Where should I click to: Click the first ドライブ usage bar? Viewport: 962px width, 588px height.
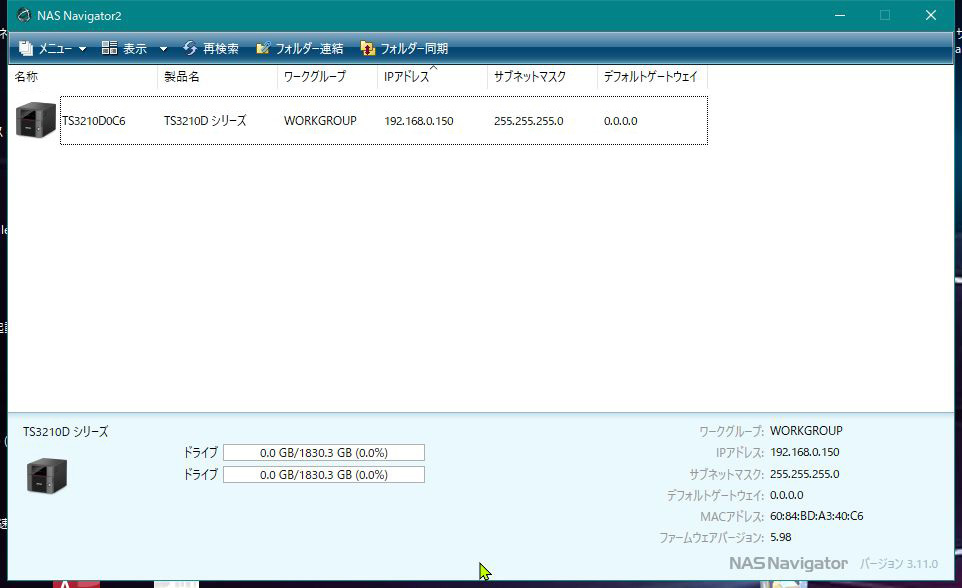tap(324, 452)
